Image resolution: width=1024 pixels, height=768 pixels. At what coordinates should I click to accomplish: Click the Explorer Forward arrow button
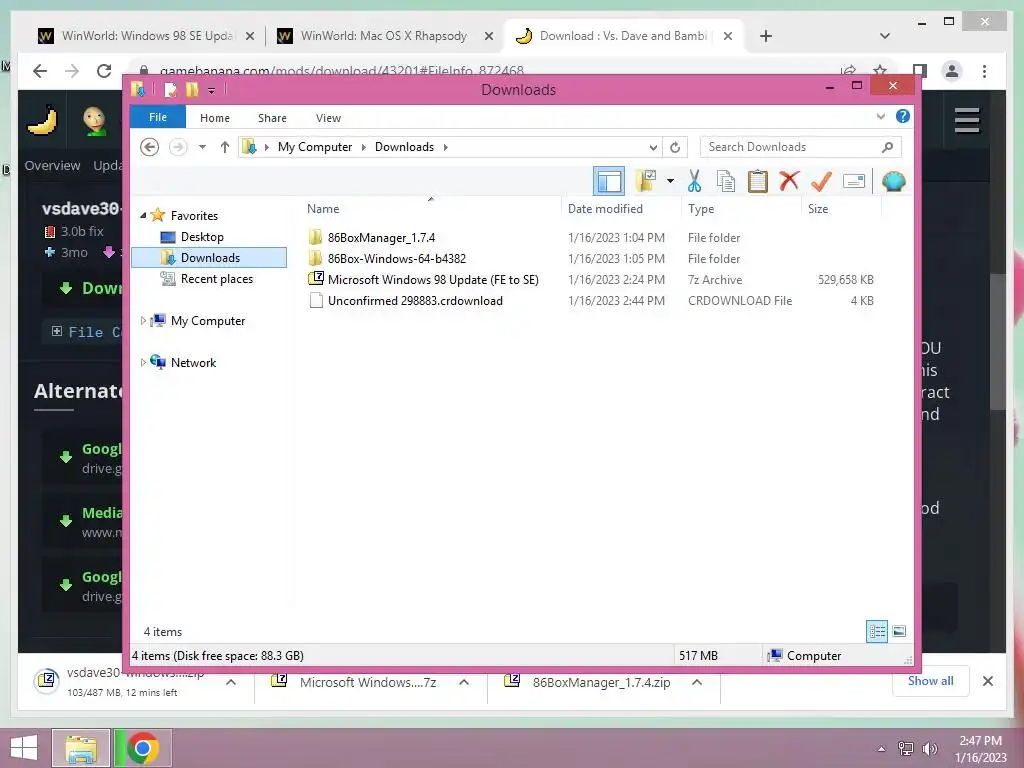[x=178, y=147]
